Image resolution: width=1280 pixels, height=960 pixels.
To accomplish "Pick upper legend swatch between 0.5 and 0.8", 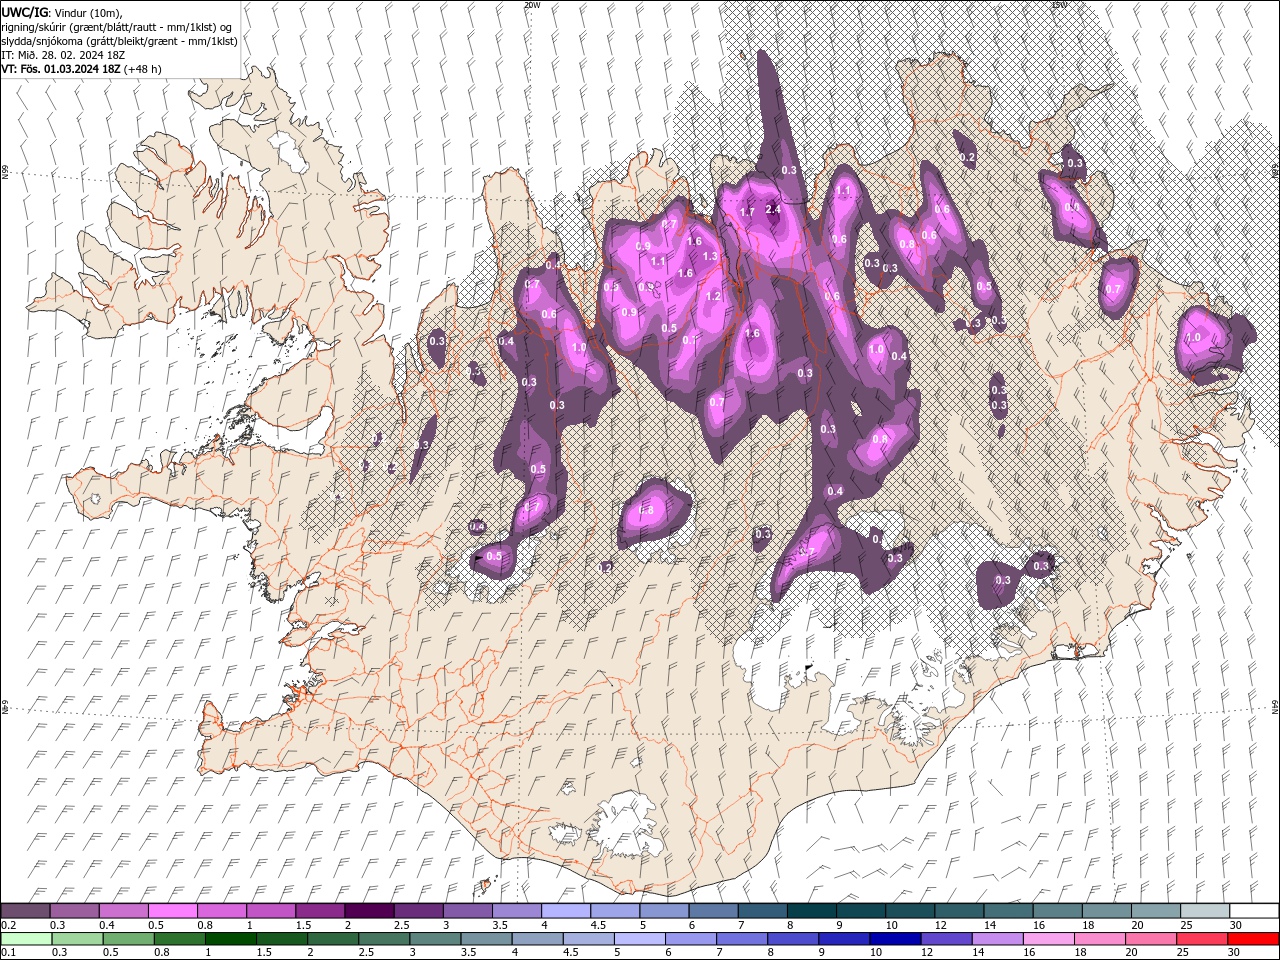I will pos(173,911).
